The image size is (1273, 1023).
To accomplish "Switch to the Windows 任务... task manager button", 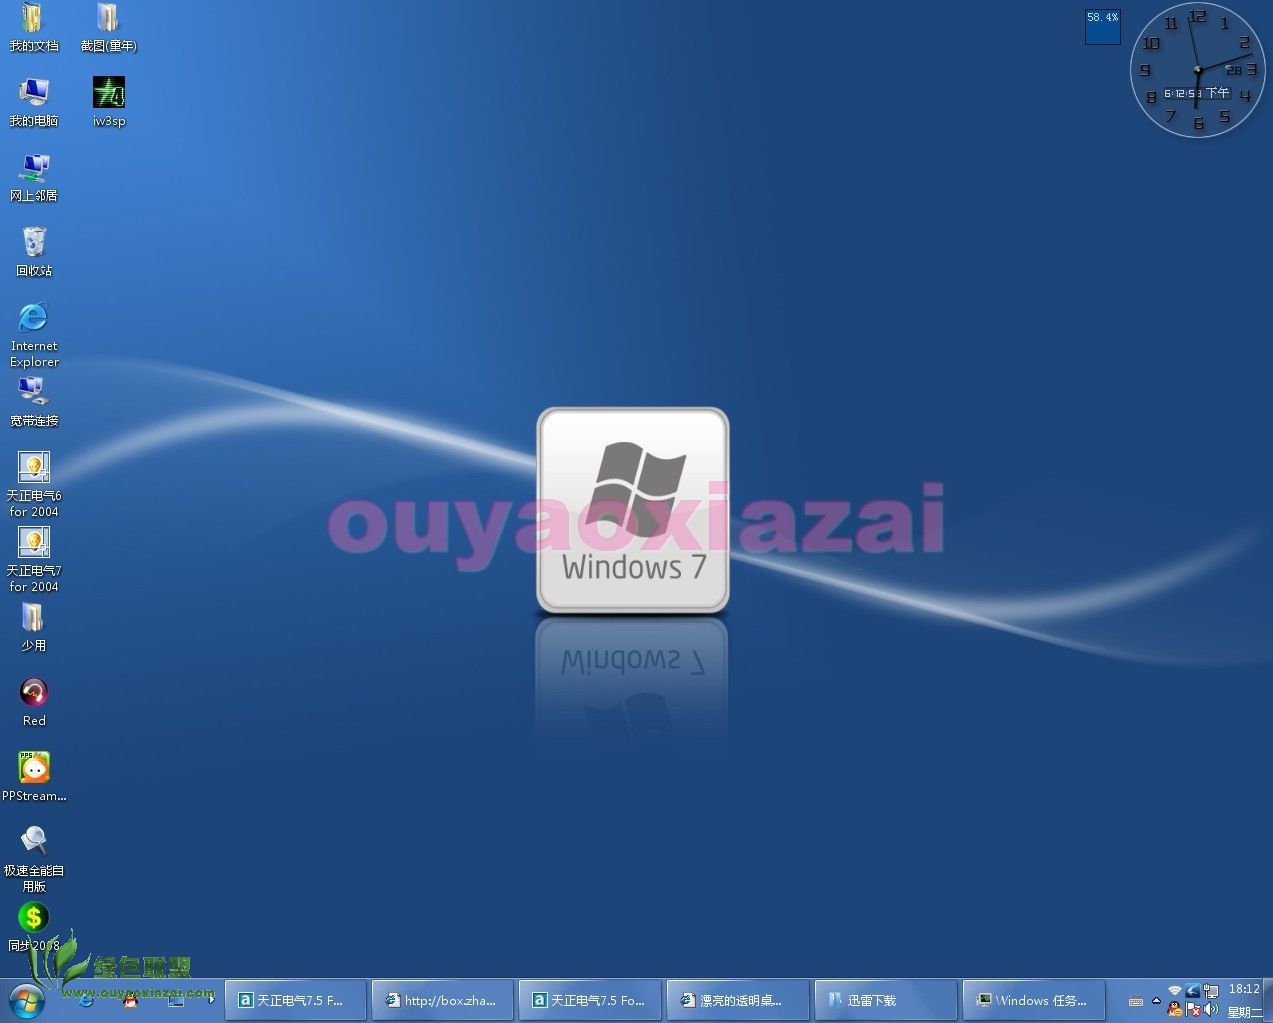I will tap(1032, 1000).
